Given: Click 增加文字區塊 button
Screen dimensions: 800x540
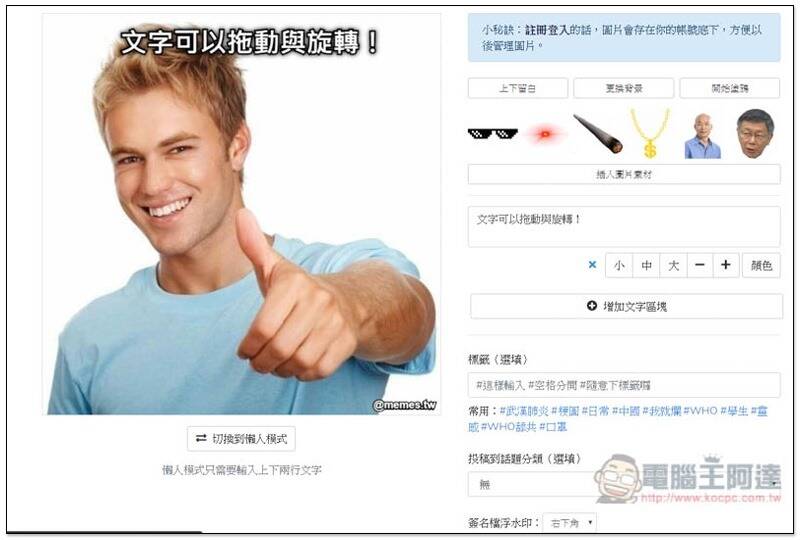Looking at the screenshot, I should point(627,306).
